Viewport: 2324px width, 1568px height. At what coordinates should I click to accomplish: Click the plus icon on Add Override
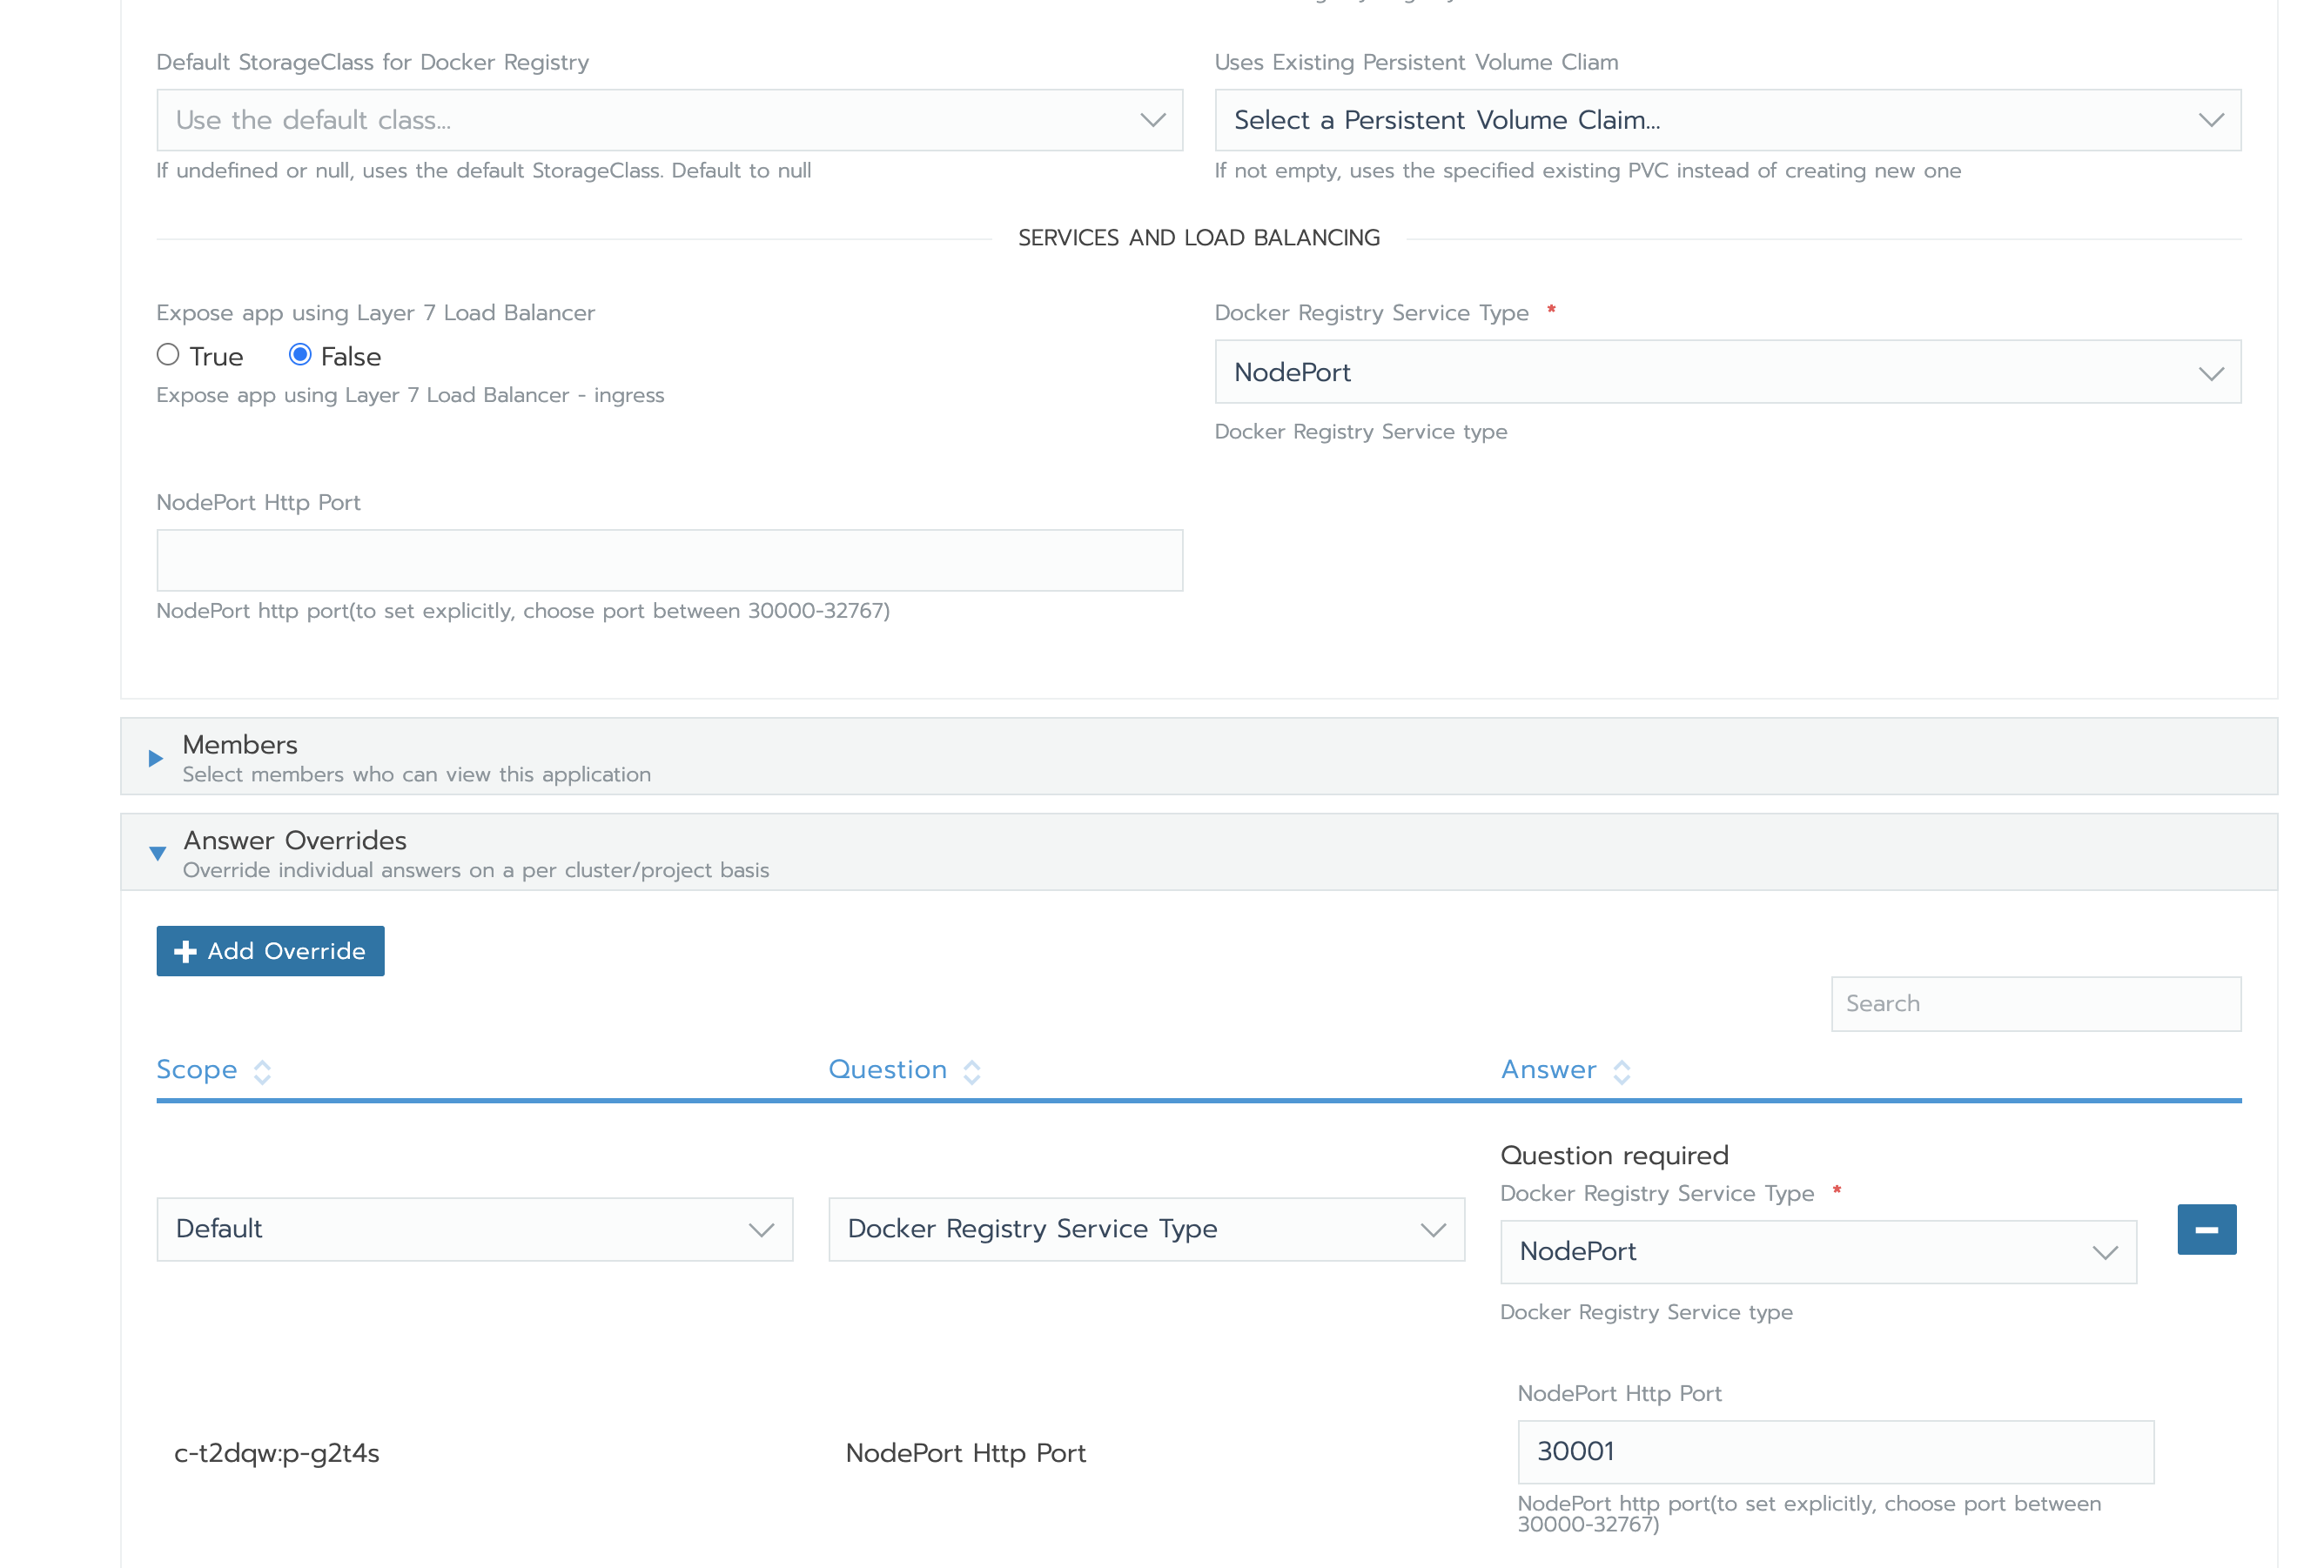pyautogui.click(x=185, y=951)
